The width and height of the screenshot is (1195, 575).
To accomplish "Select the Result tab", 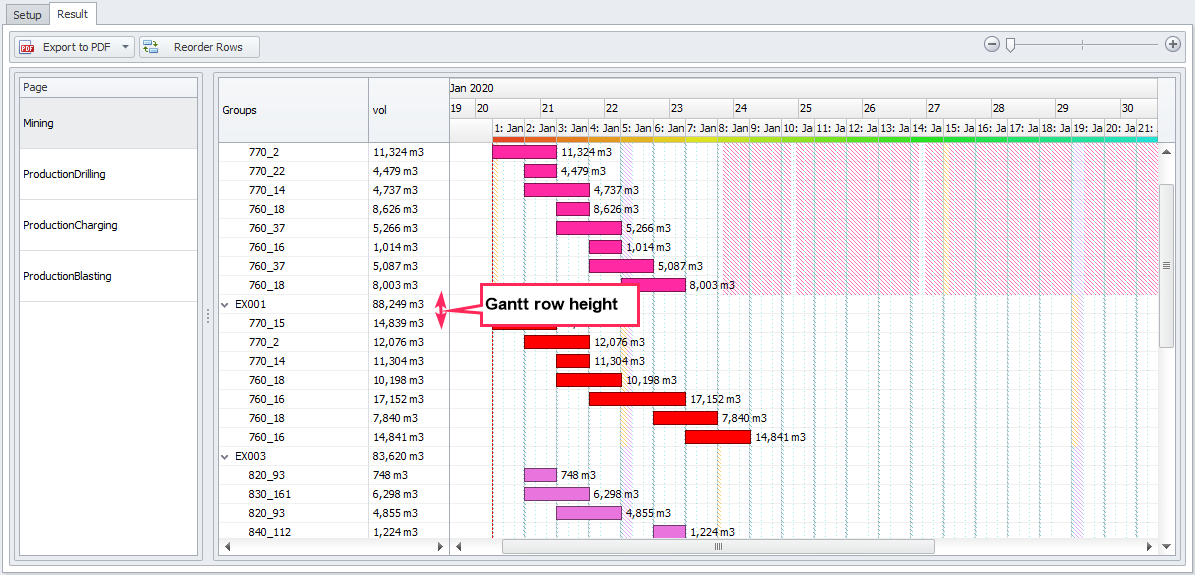I will tap(73, 14).
